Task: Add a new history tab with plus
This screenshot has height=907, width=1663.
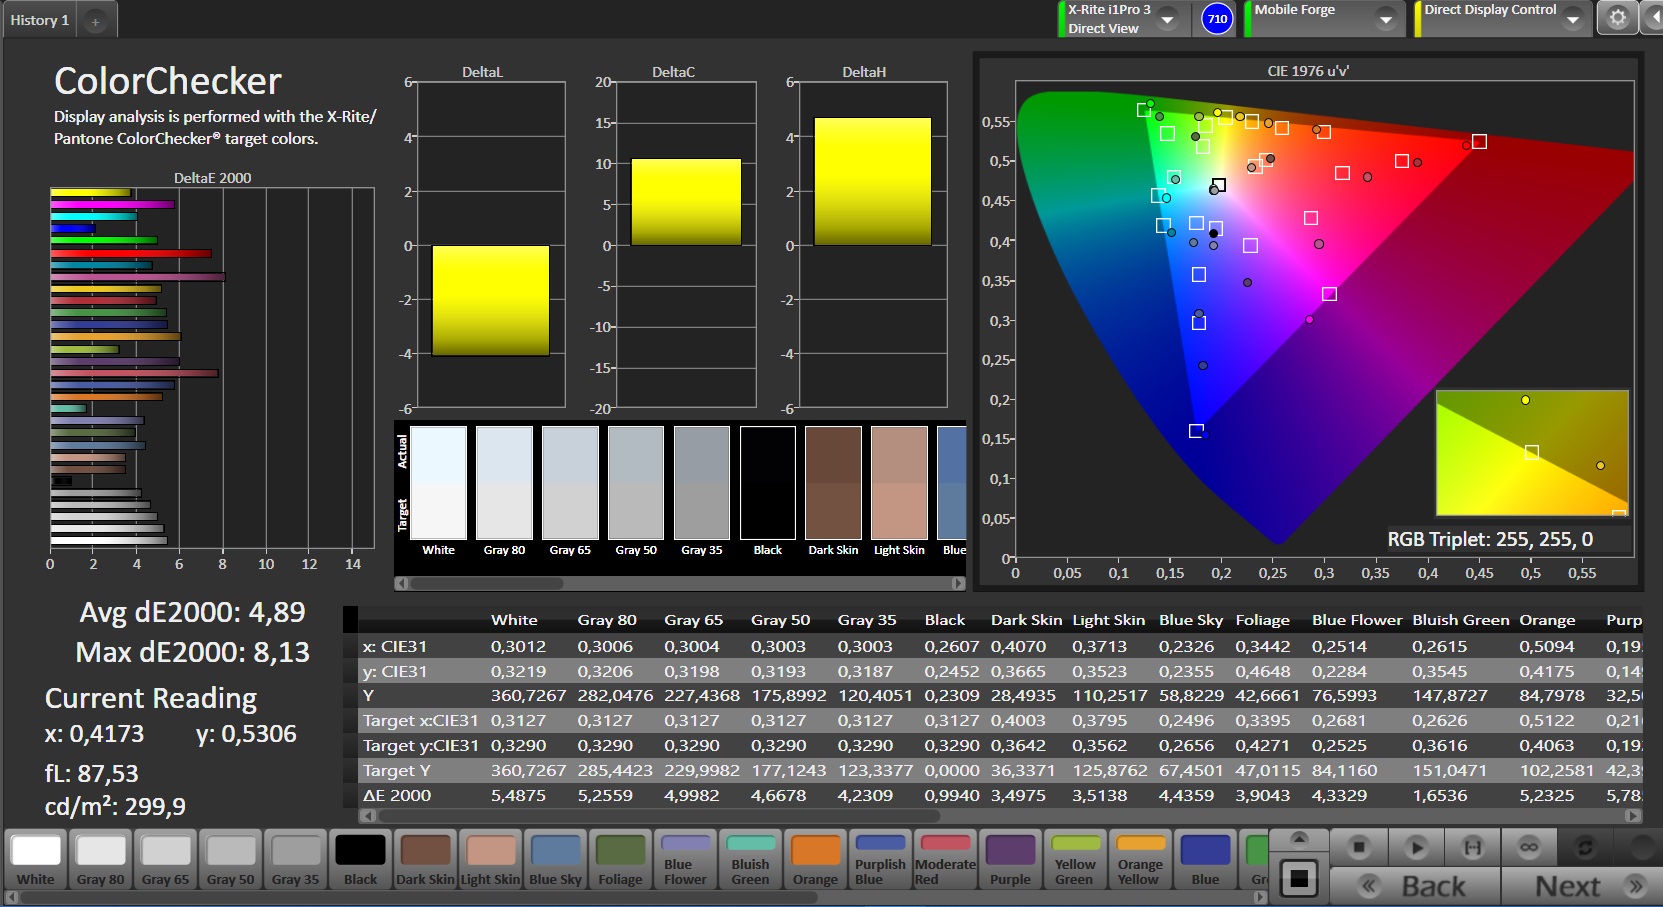Action: coord(95,21)
